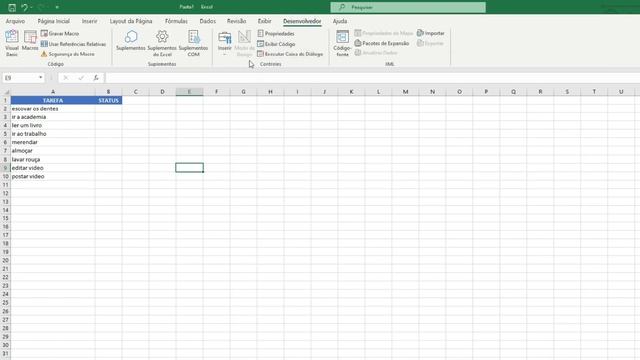
Task: Open the XML Código-fonte pane
Action: [342, 43]
